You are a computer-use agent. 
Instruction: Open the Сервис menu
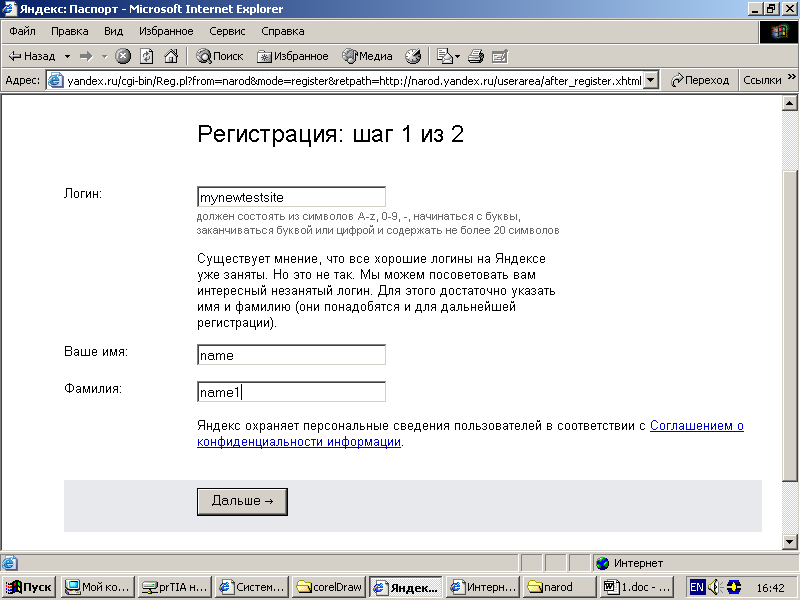tap(227, 31)
